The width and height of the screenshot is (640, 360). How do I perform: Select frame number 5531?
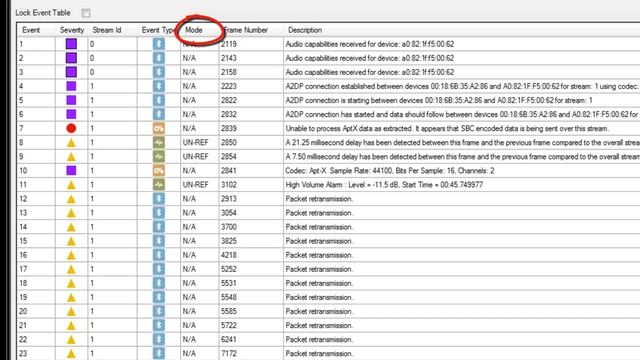[229, 283]
